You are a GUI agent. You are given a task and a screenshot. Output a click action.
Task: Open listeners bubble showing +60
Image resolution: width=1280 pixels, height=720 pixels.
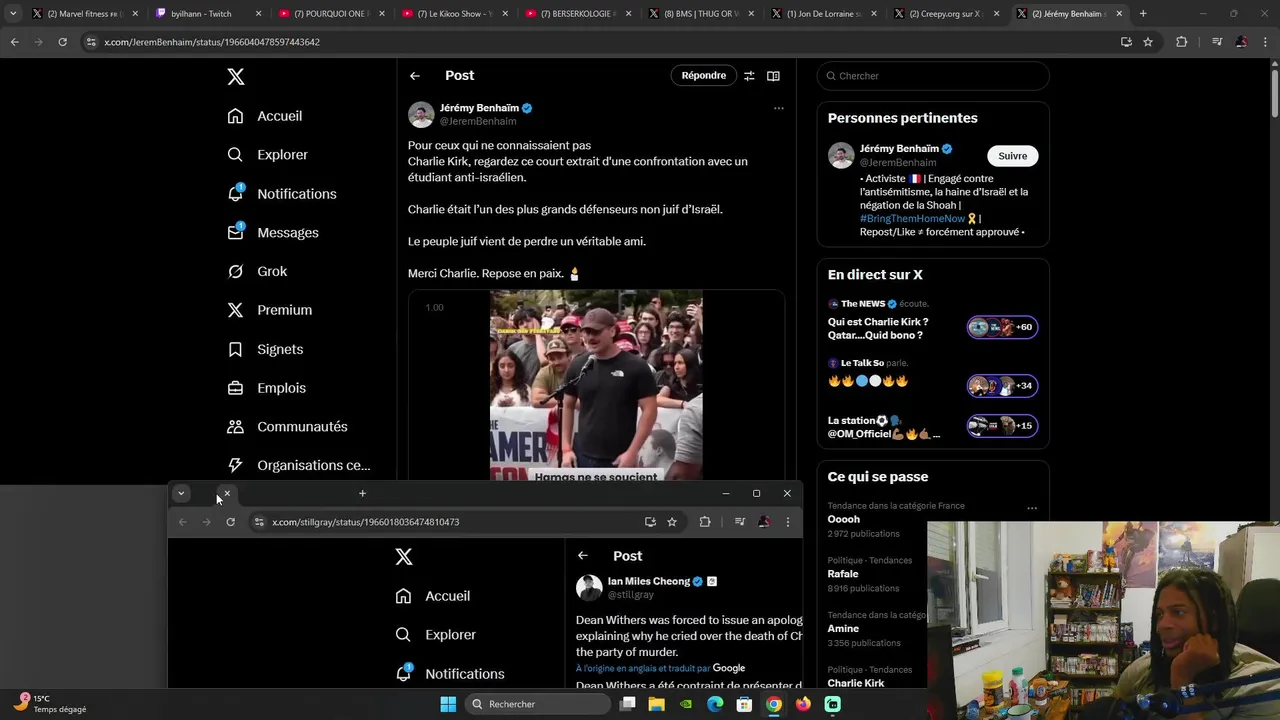pyautogui.click(x=1002, y=328)
